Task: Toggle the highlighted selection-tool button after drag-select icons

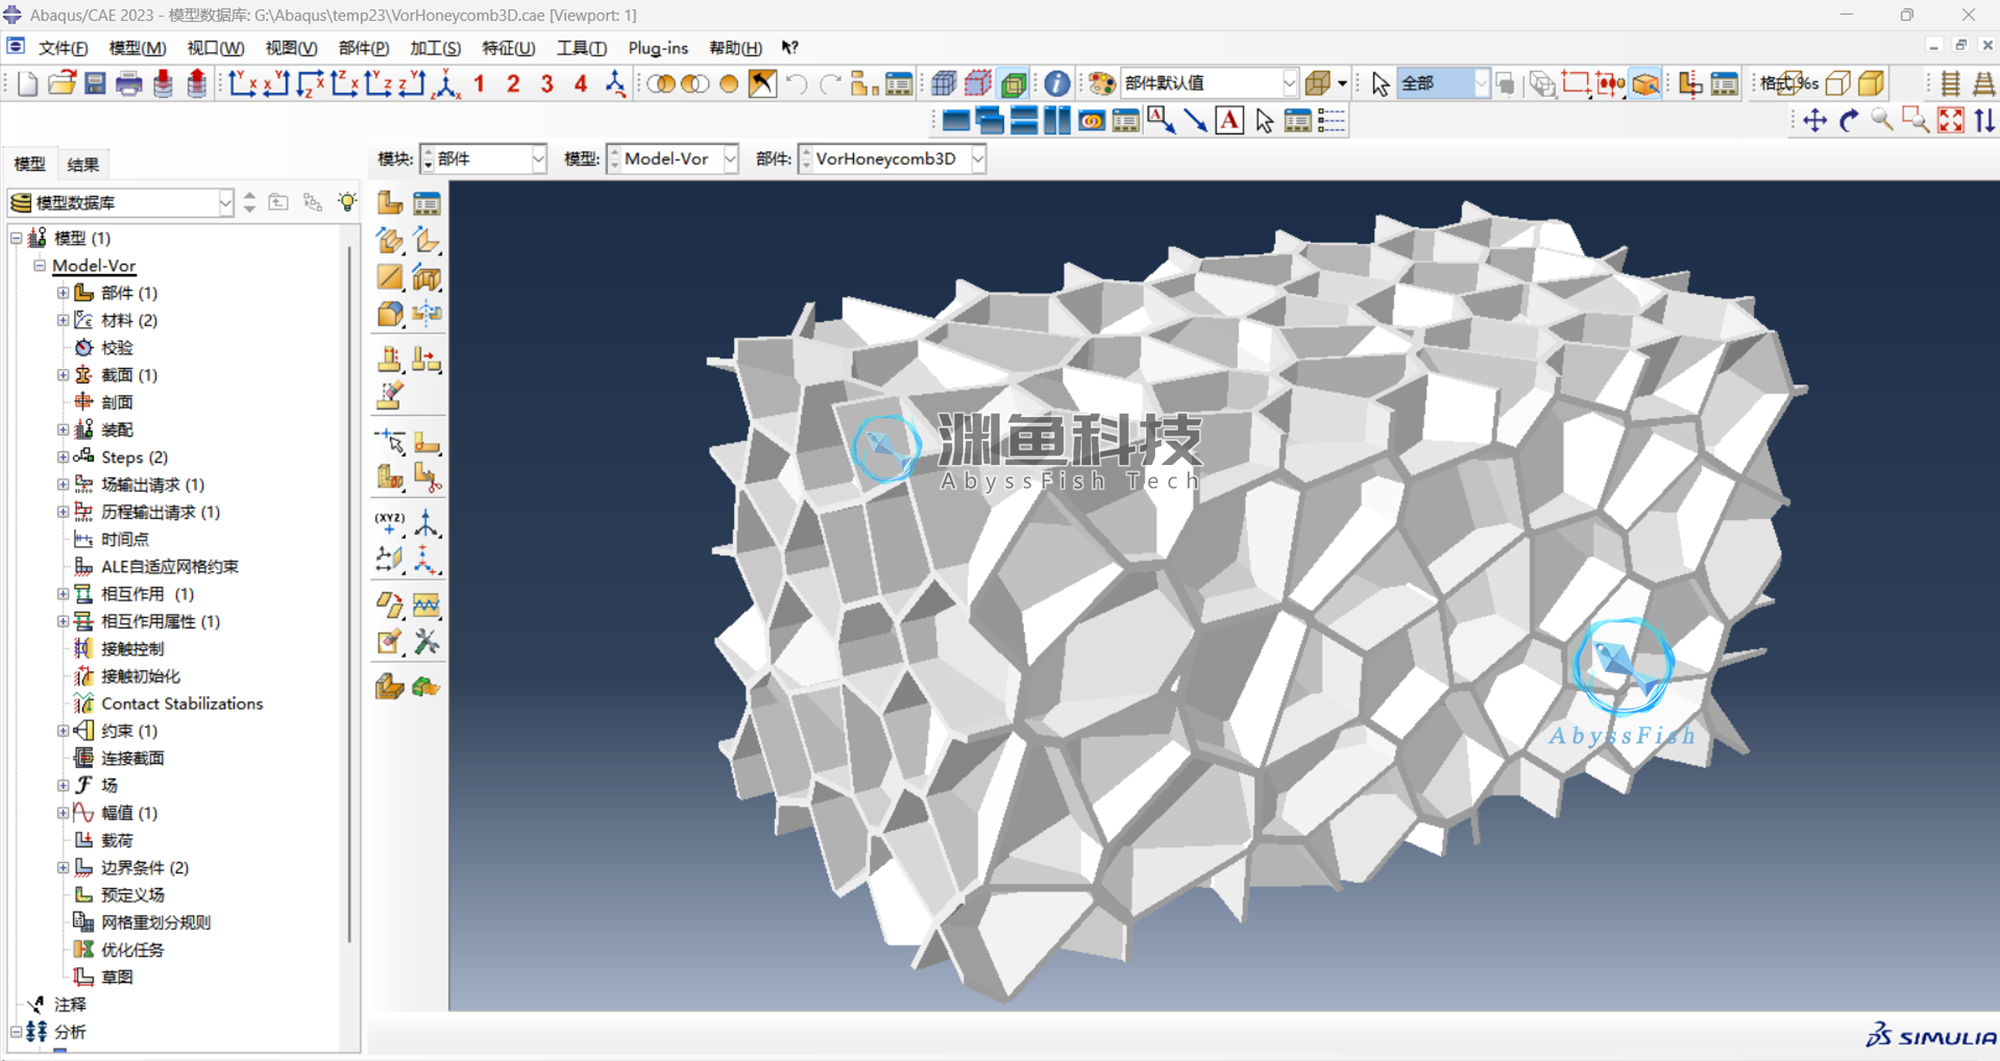Action: (1645, 84)
